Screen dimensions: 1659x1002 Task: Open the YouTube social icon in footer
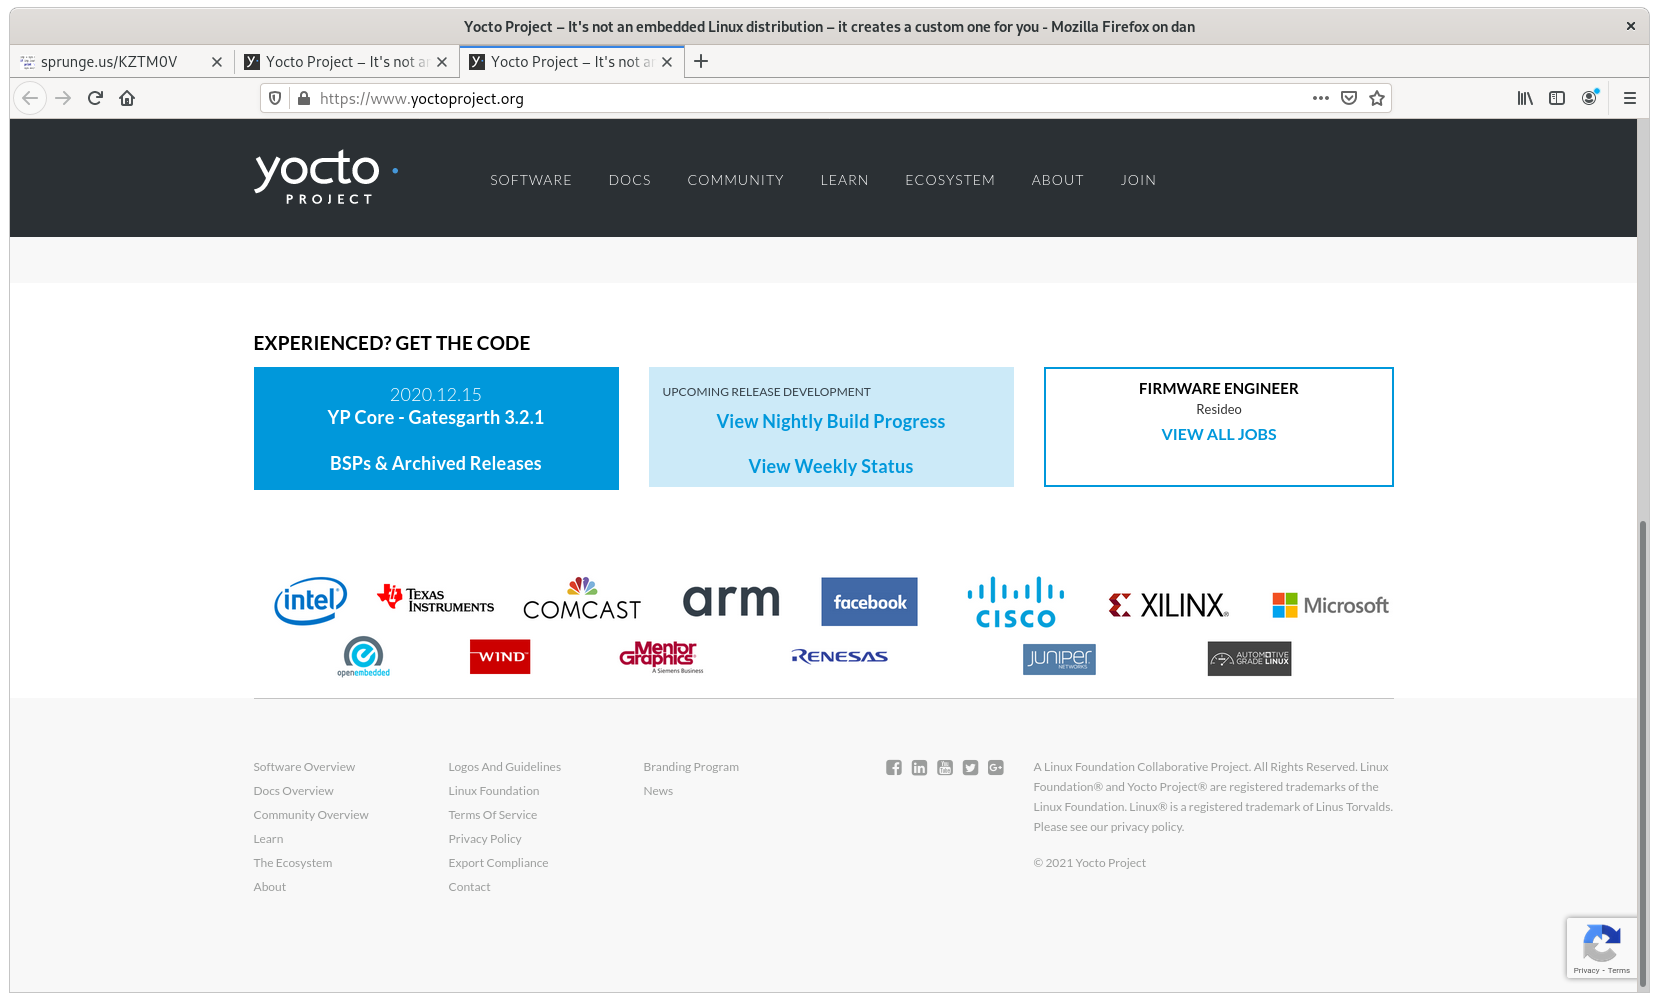click(x=945, y=767)
